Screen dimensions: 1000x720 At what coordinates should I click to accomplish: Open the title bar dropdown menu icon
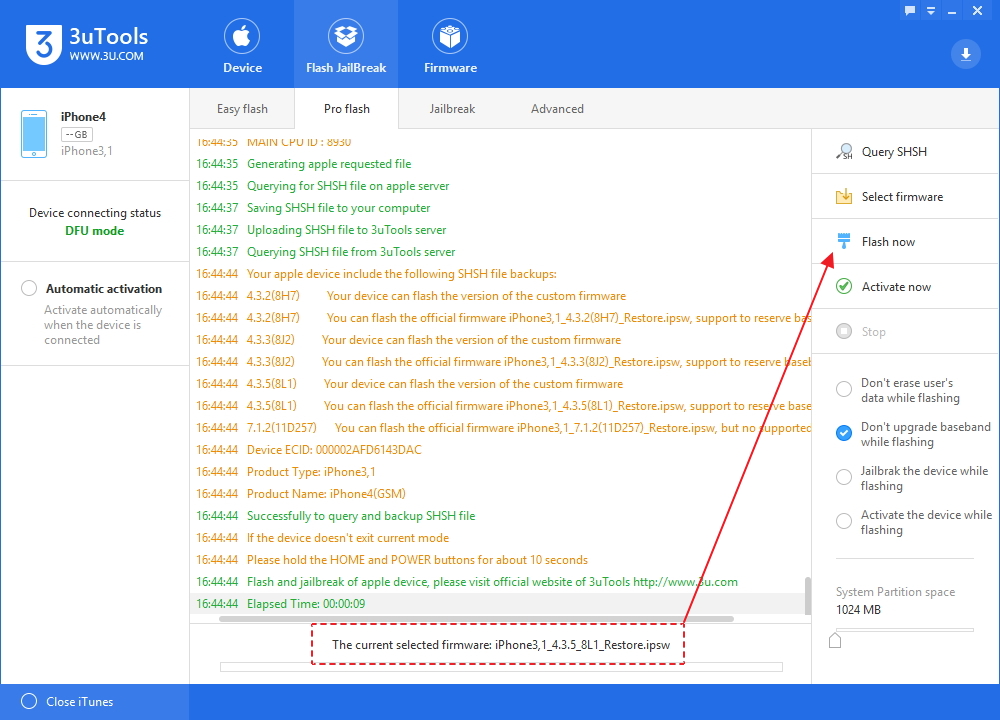pyautogui.click(x=931, y=10)
